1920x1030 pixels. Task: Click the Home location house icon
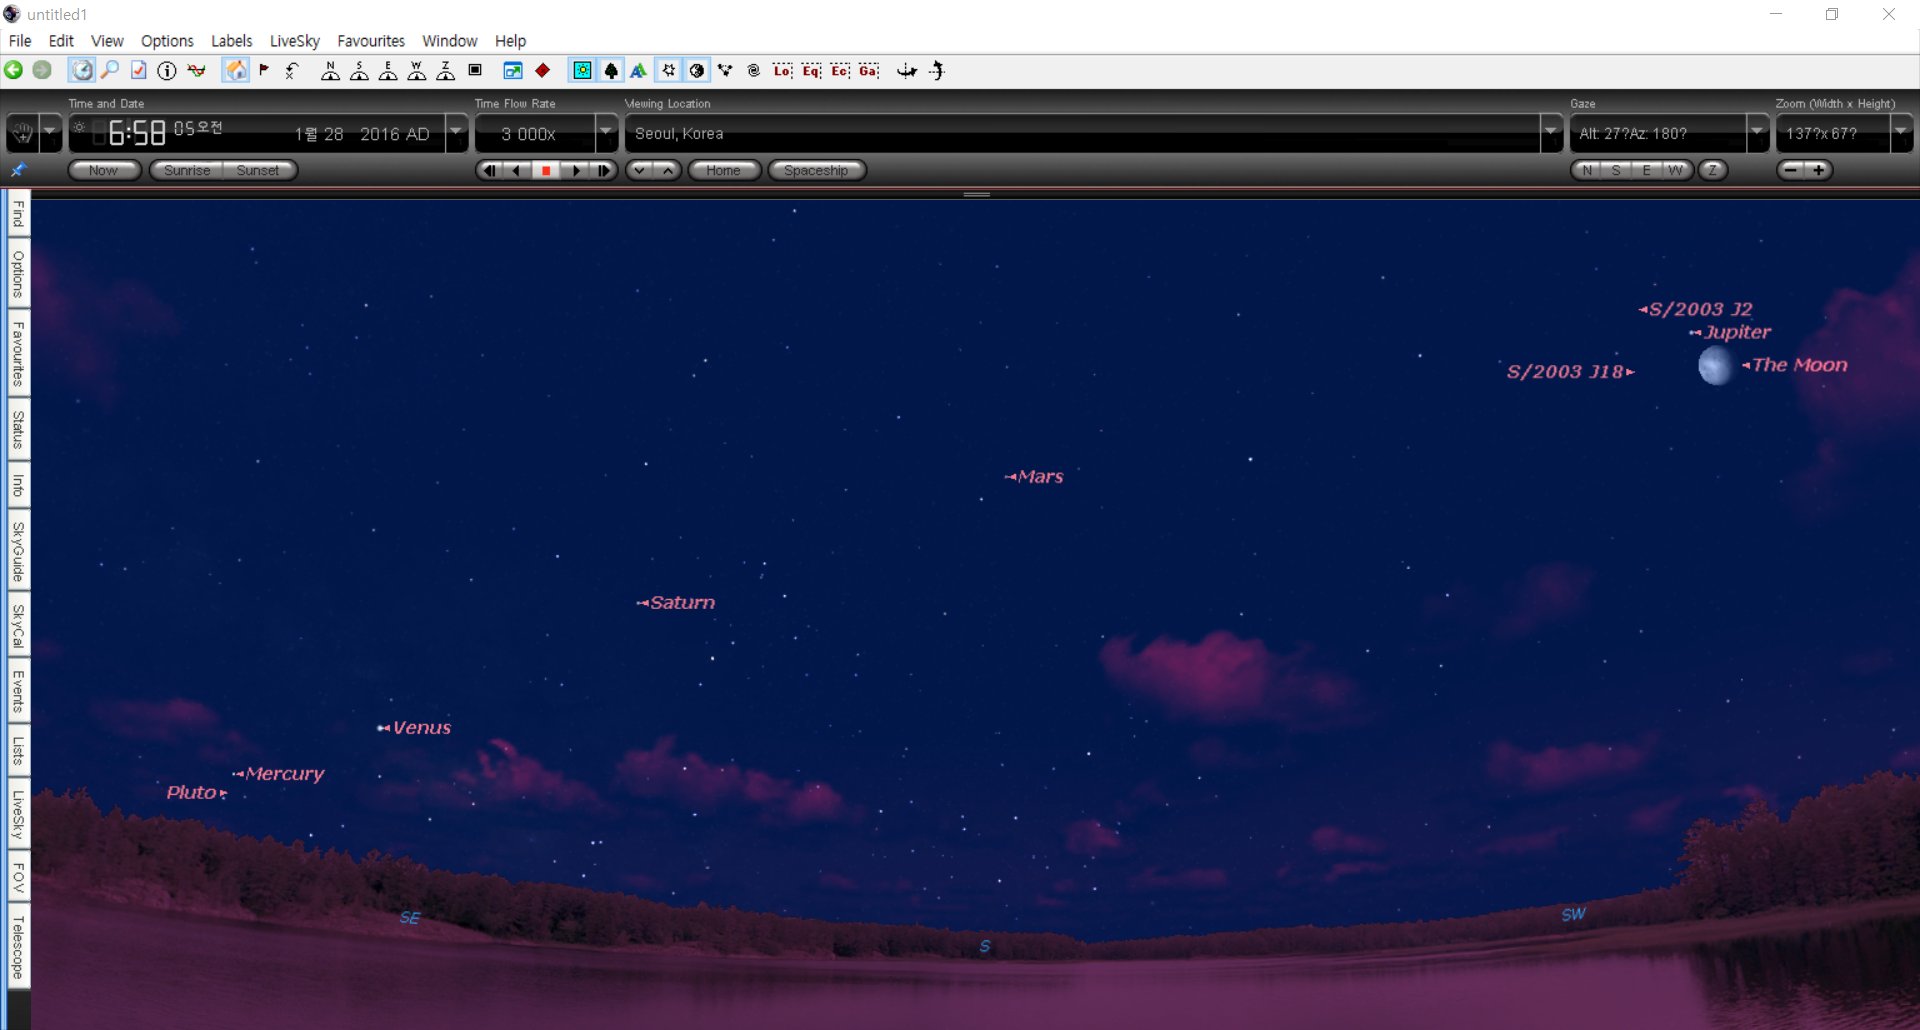[x=235, y=70]
